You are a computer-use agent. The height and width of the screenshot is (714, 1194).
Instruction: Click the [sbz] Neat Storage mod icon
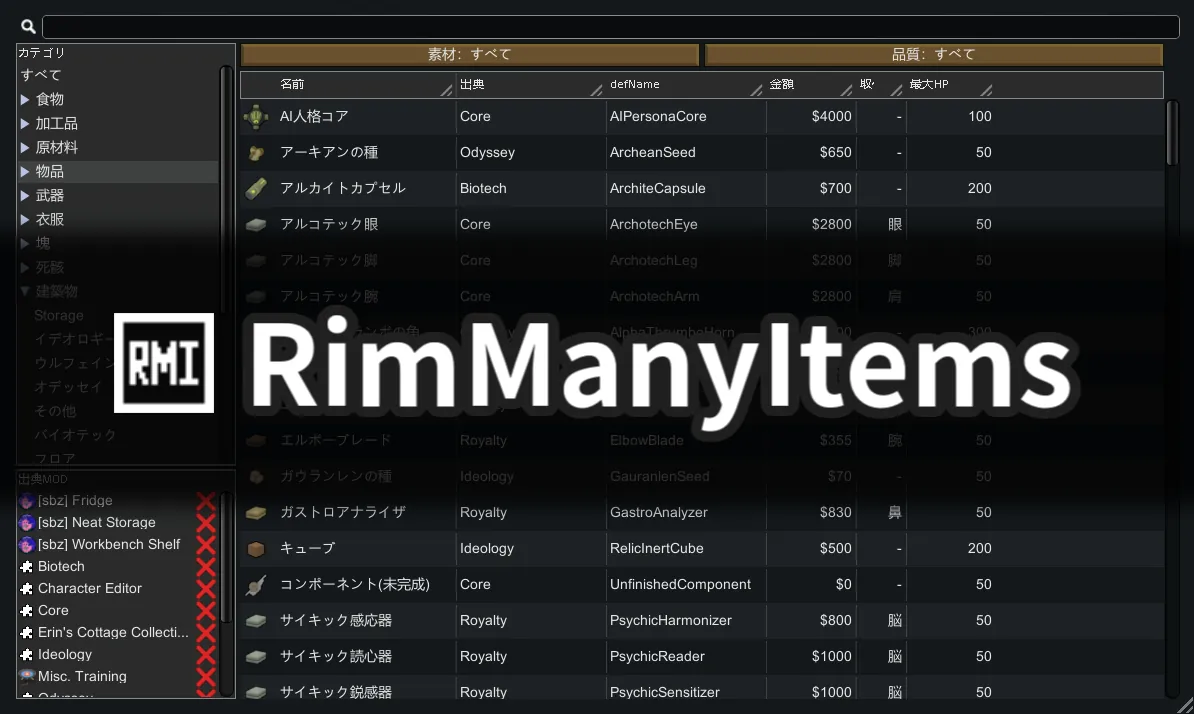point(27,522)
